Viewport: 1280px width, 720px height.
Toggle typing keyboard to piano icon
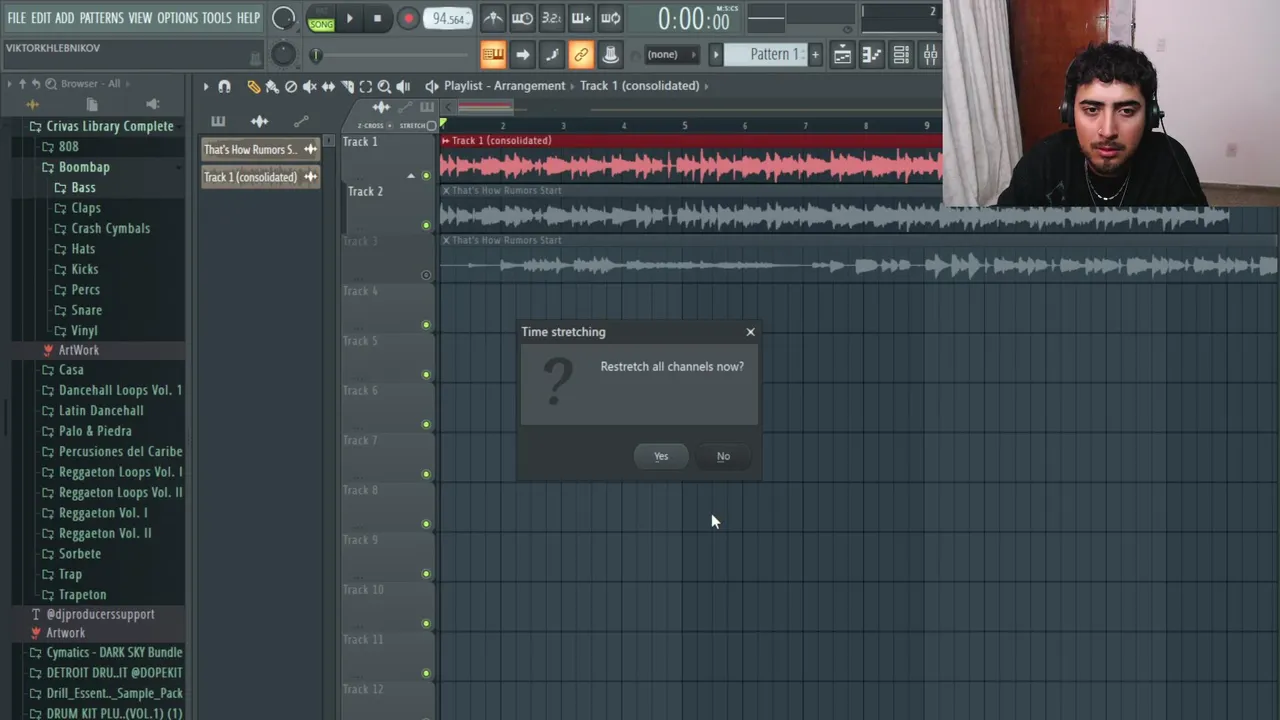(493, 54)
